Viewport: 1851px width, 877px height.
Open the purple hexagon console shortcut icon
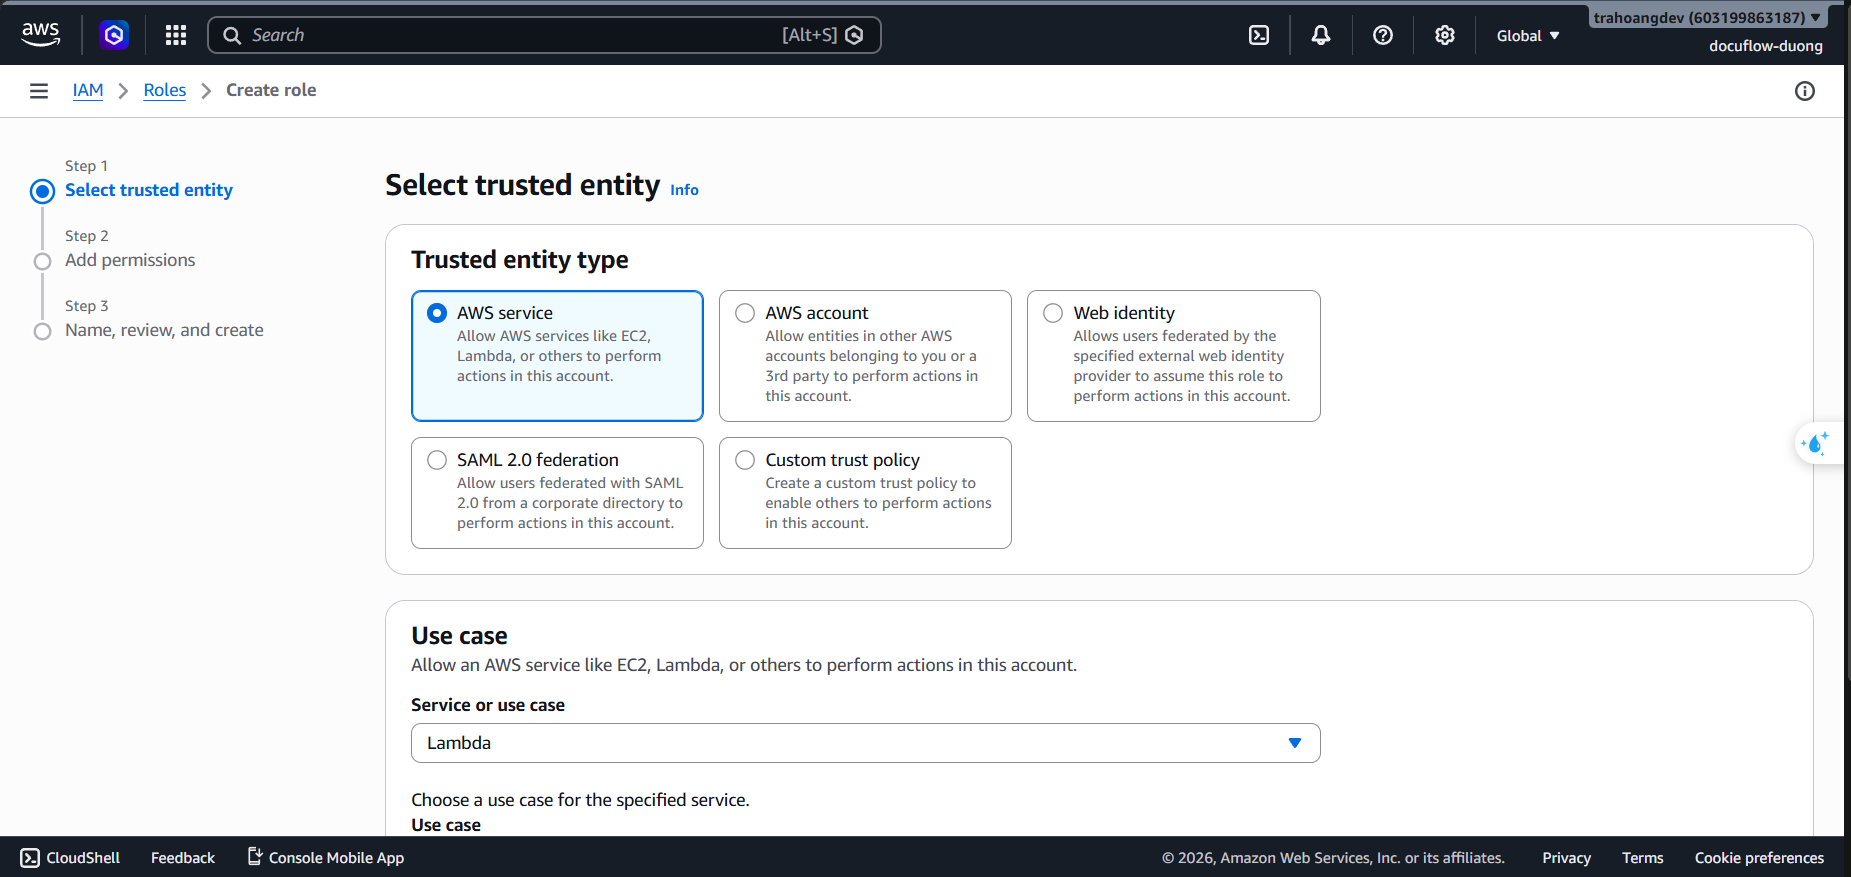[114, 35]
